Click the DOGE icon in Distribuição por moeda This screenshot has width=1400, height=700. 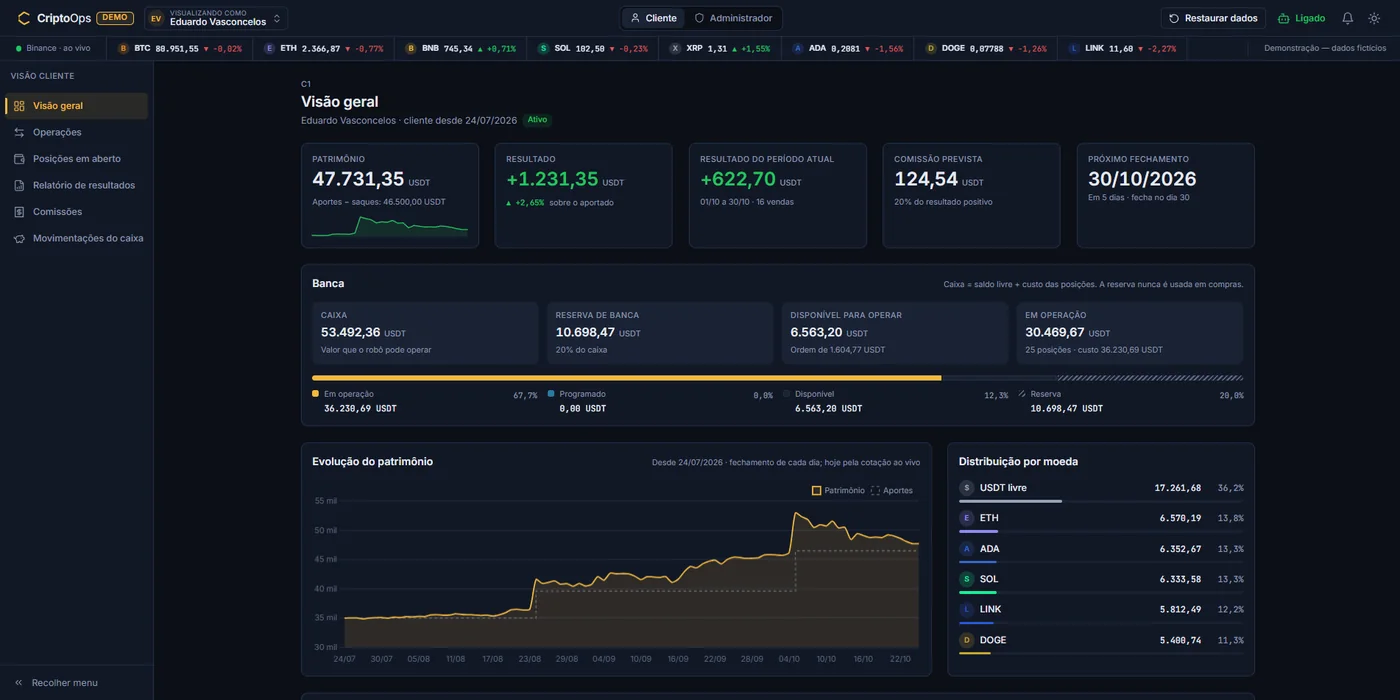pos(966,640)
